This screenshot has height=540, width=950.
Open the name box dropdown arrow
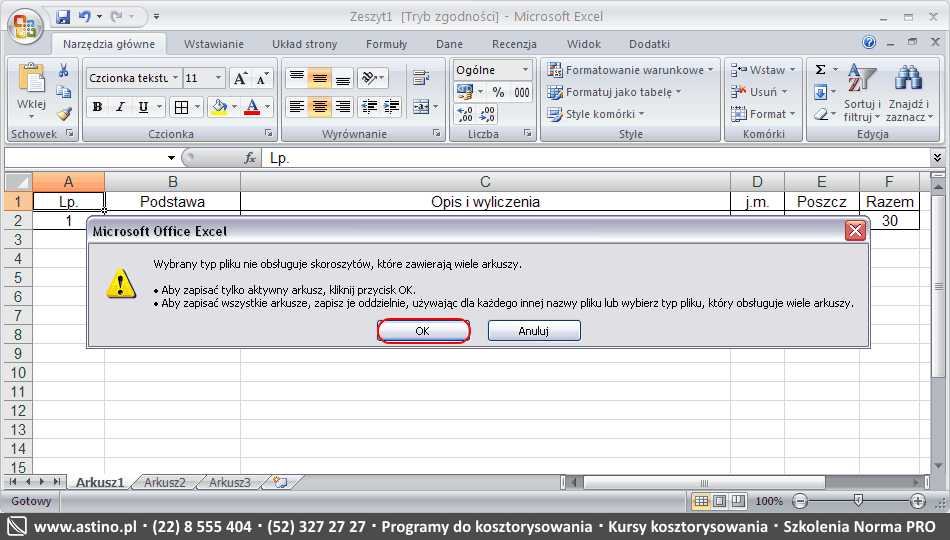coord(171,158)
